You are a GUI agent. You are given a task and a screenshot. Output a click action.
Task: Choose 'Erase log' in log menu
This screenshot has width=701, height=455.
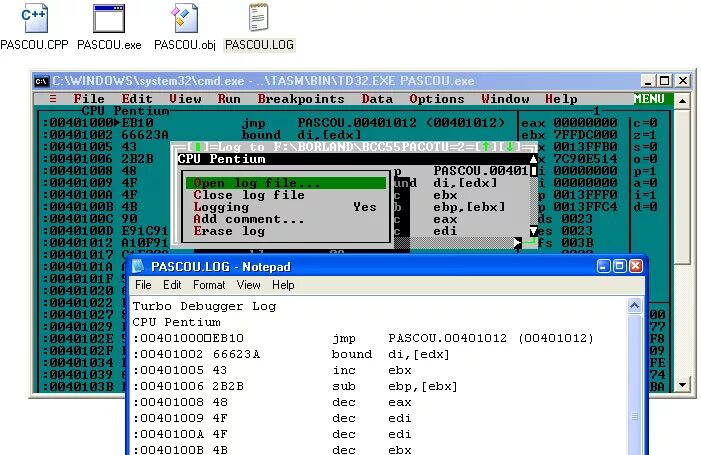click(x=286, y=231)
